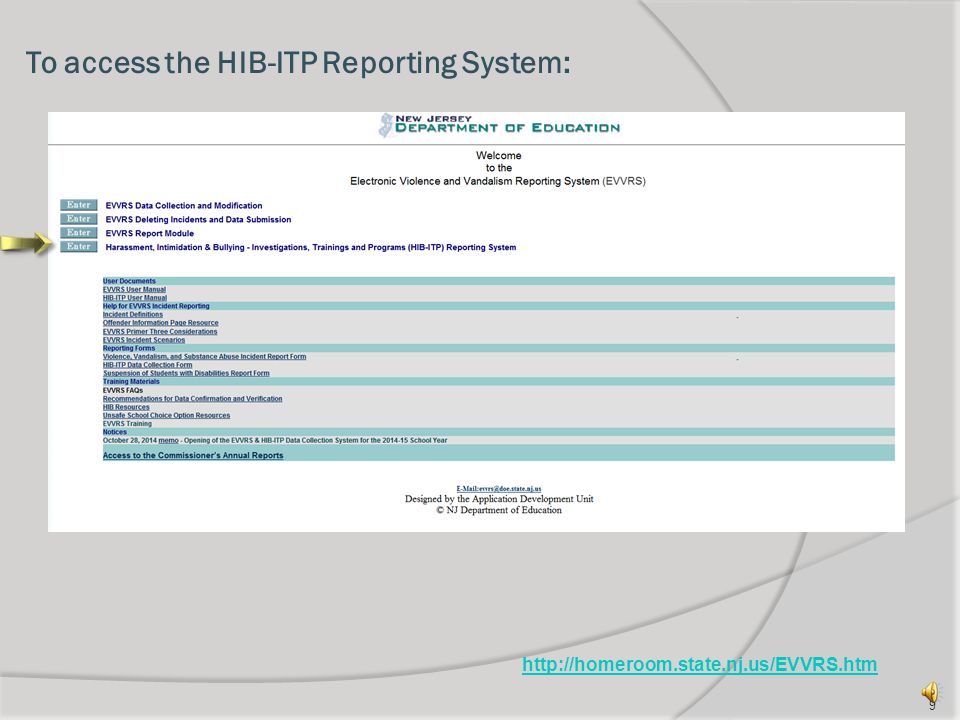The image size is (960, 720).
Task: Click the New Jersey Department of Education logo
Action: coord(499,124)
